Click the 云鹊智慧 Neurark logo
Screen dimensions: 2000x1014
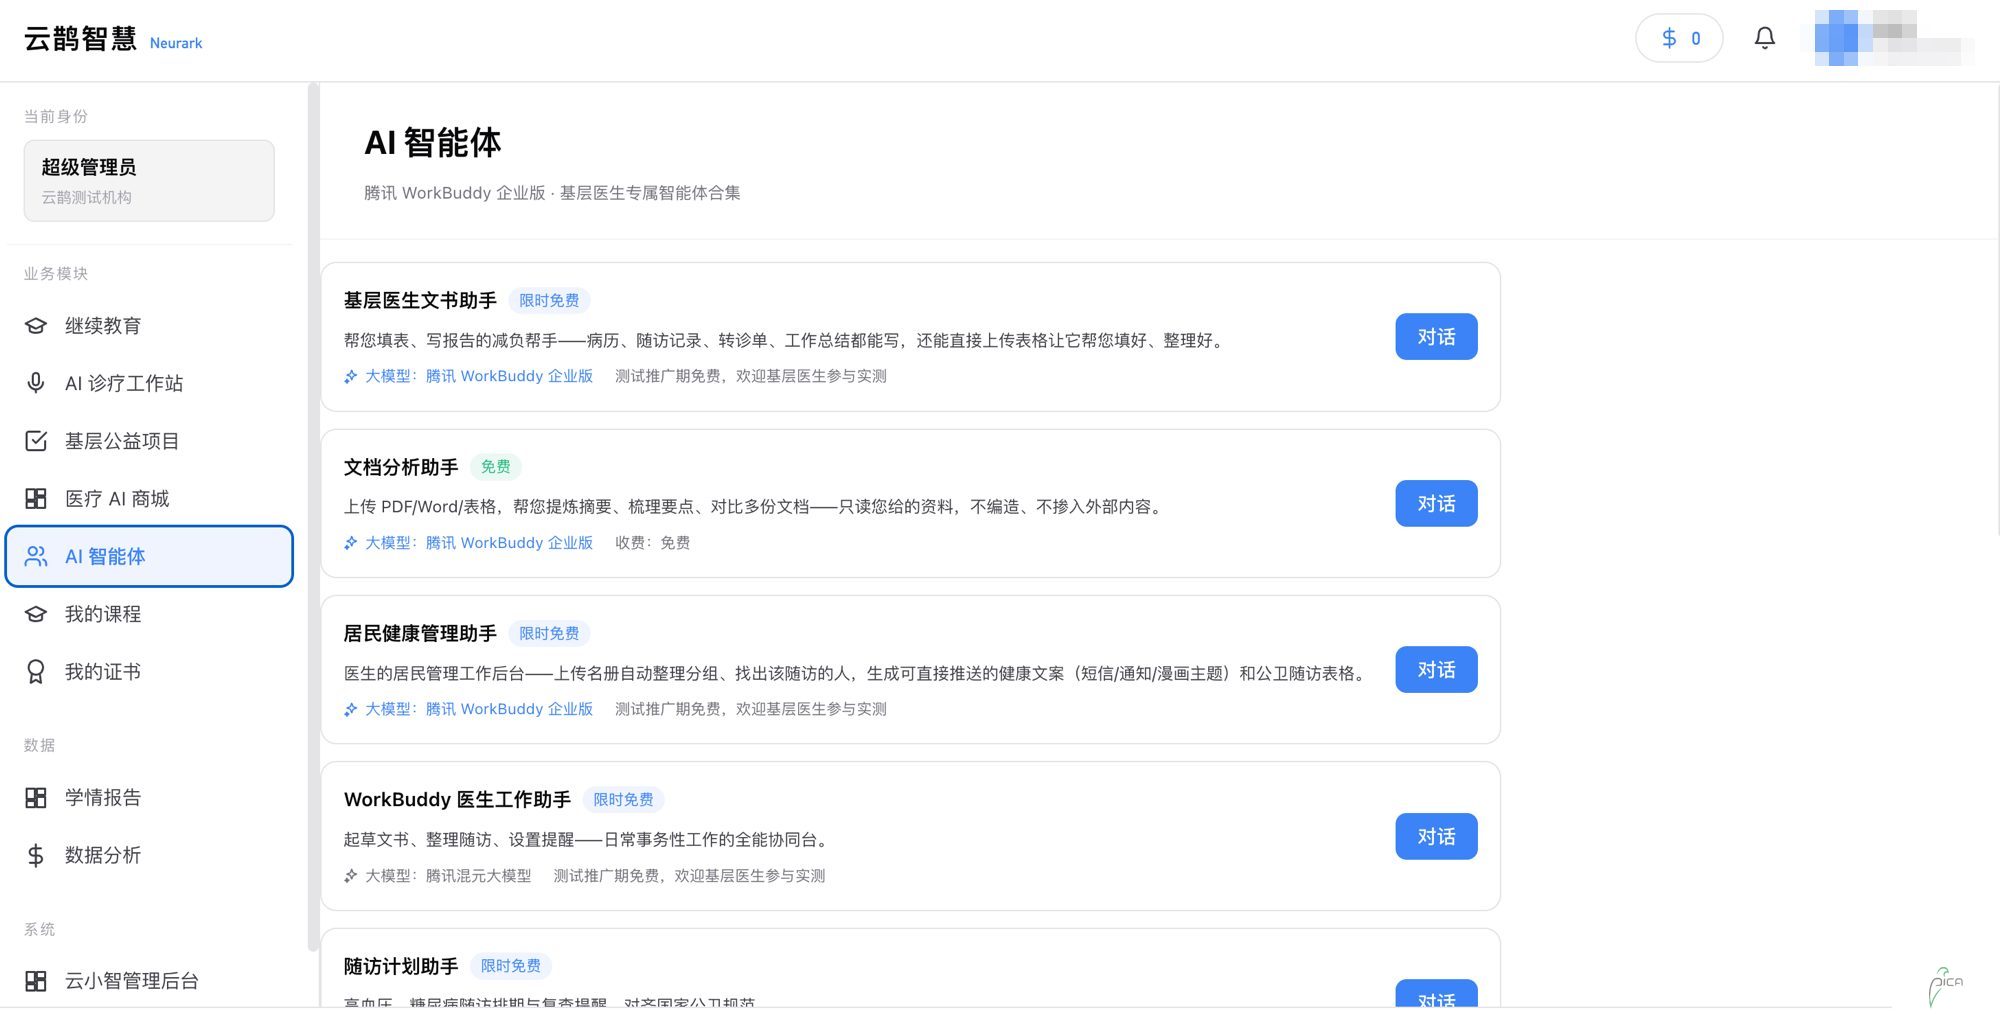click(x=113, y=39)
